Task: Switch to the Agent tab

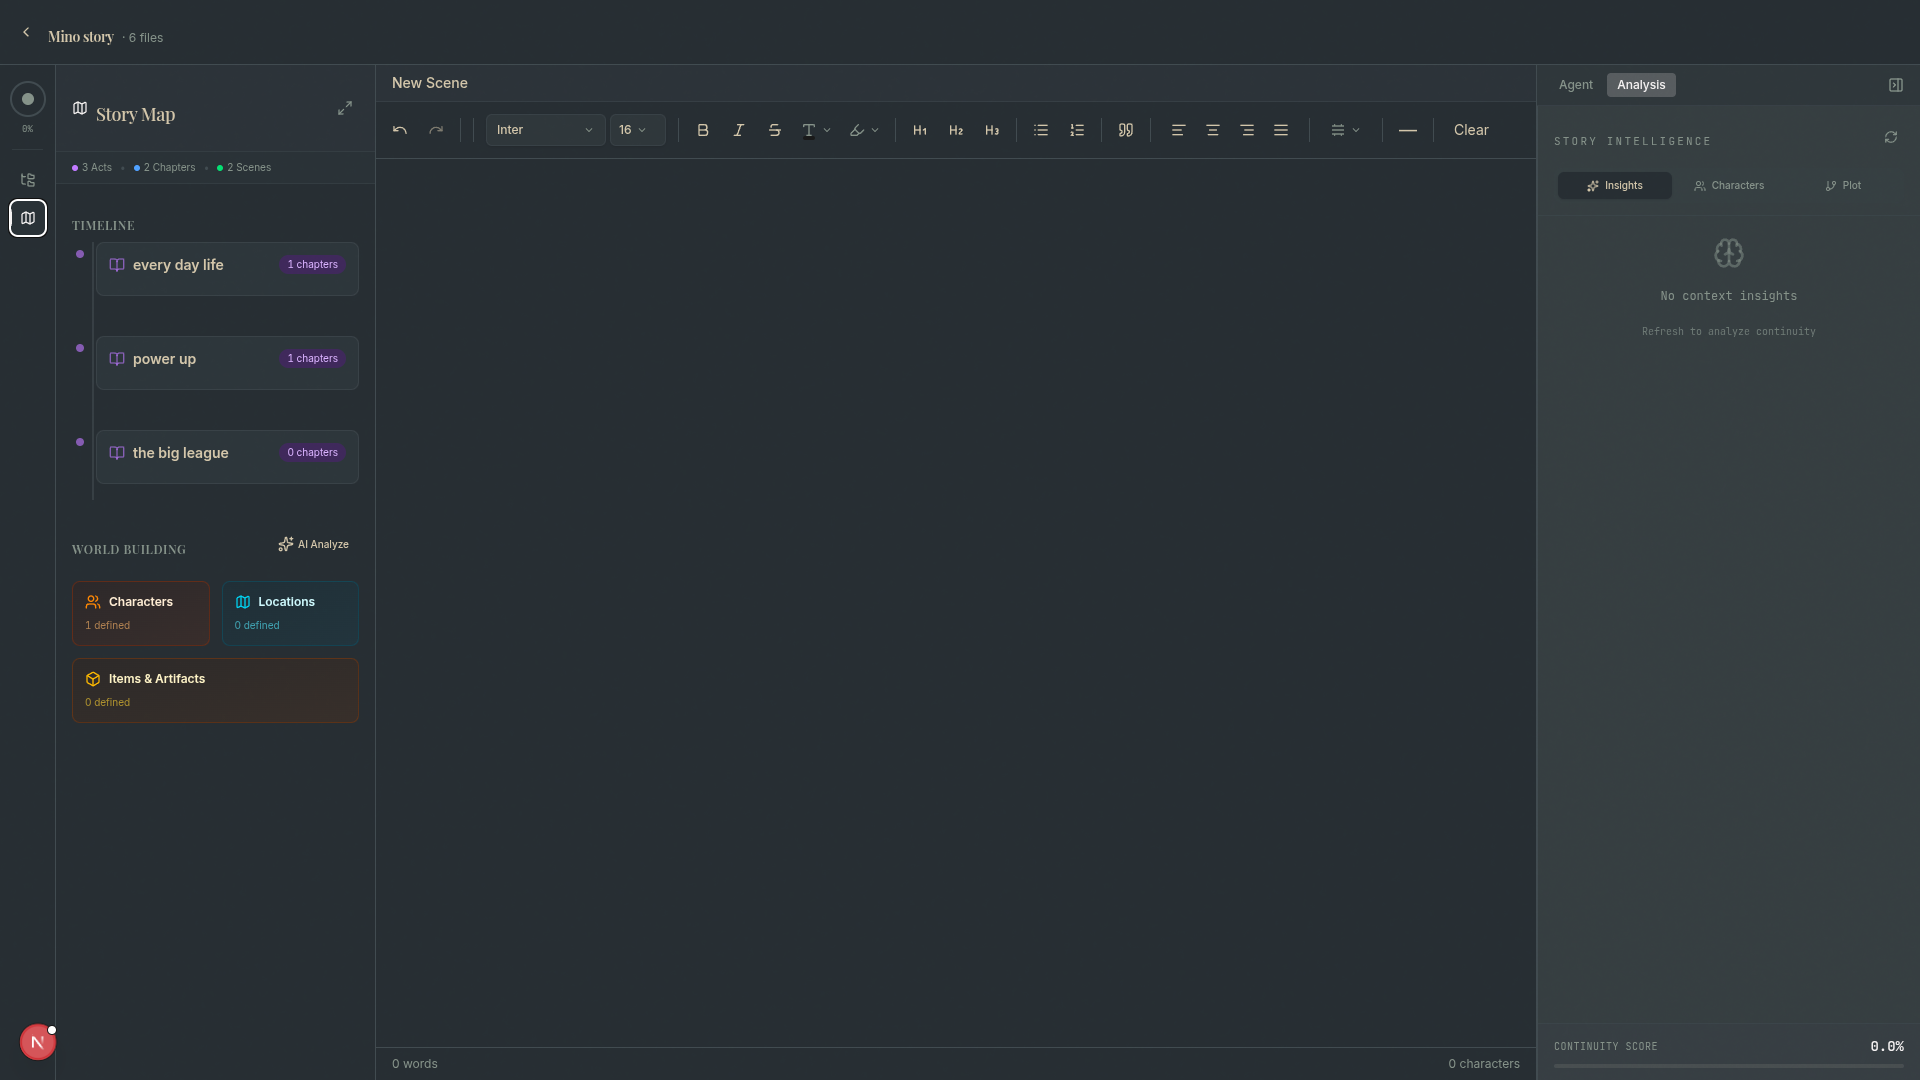Action: [1575, 85]
